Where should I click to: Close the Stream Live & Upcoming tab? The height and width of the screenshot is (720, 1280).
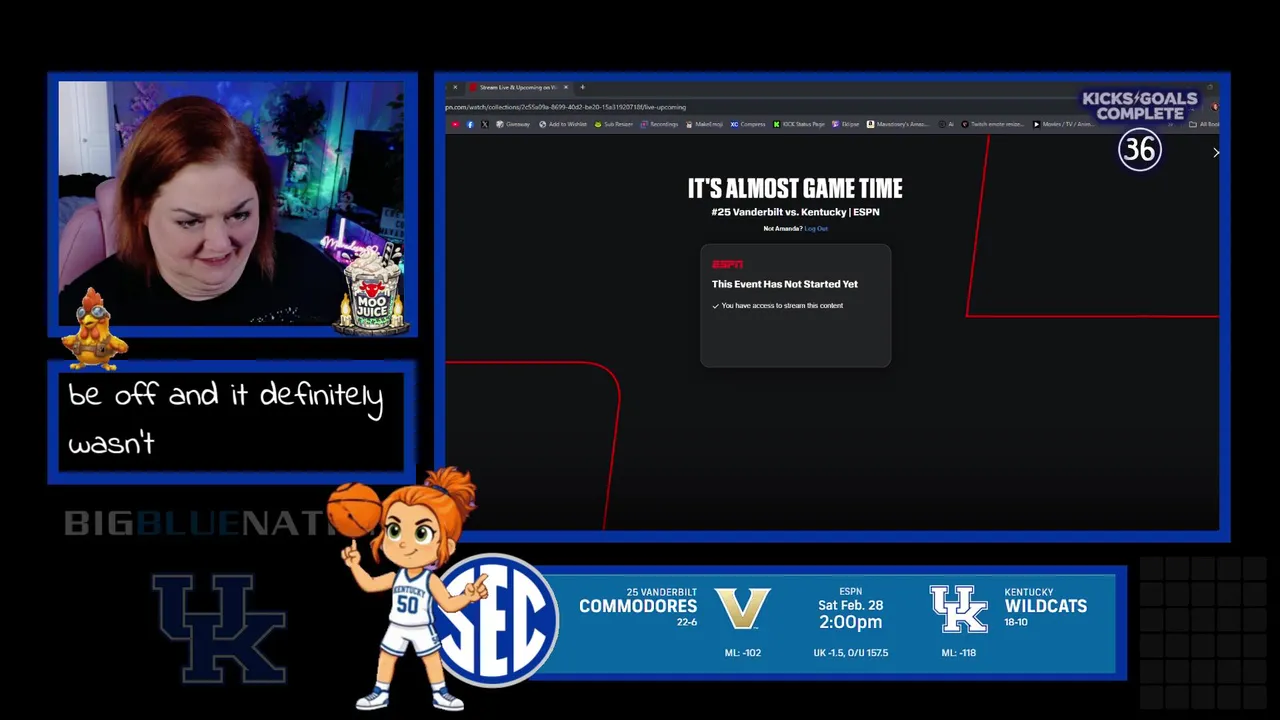(x=566, y=87)
